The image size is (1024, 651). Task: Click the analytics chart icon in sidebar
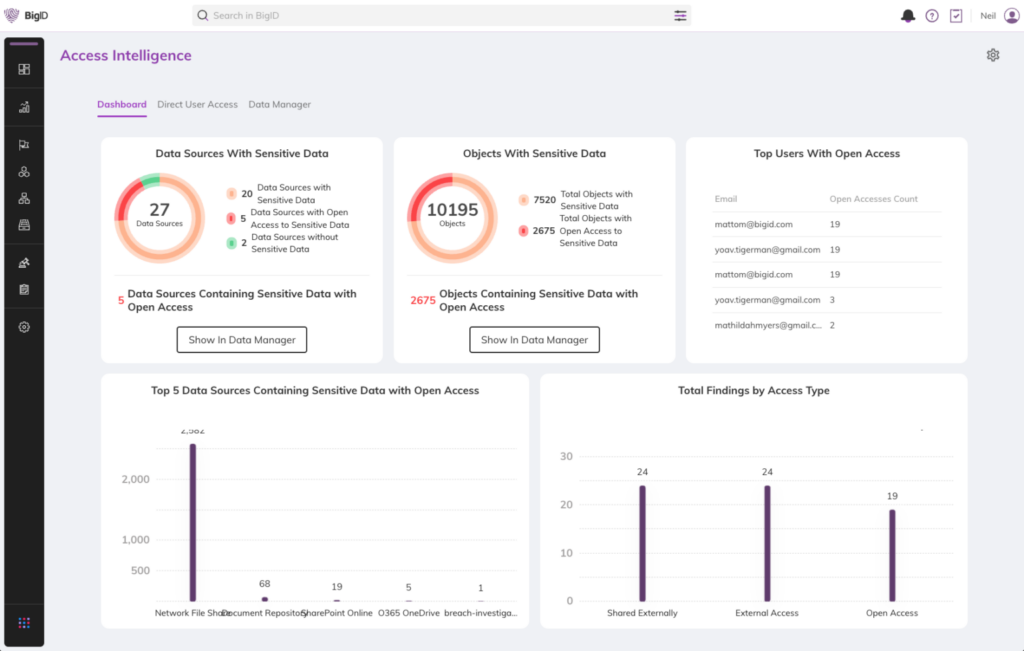point(24,107)
